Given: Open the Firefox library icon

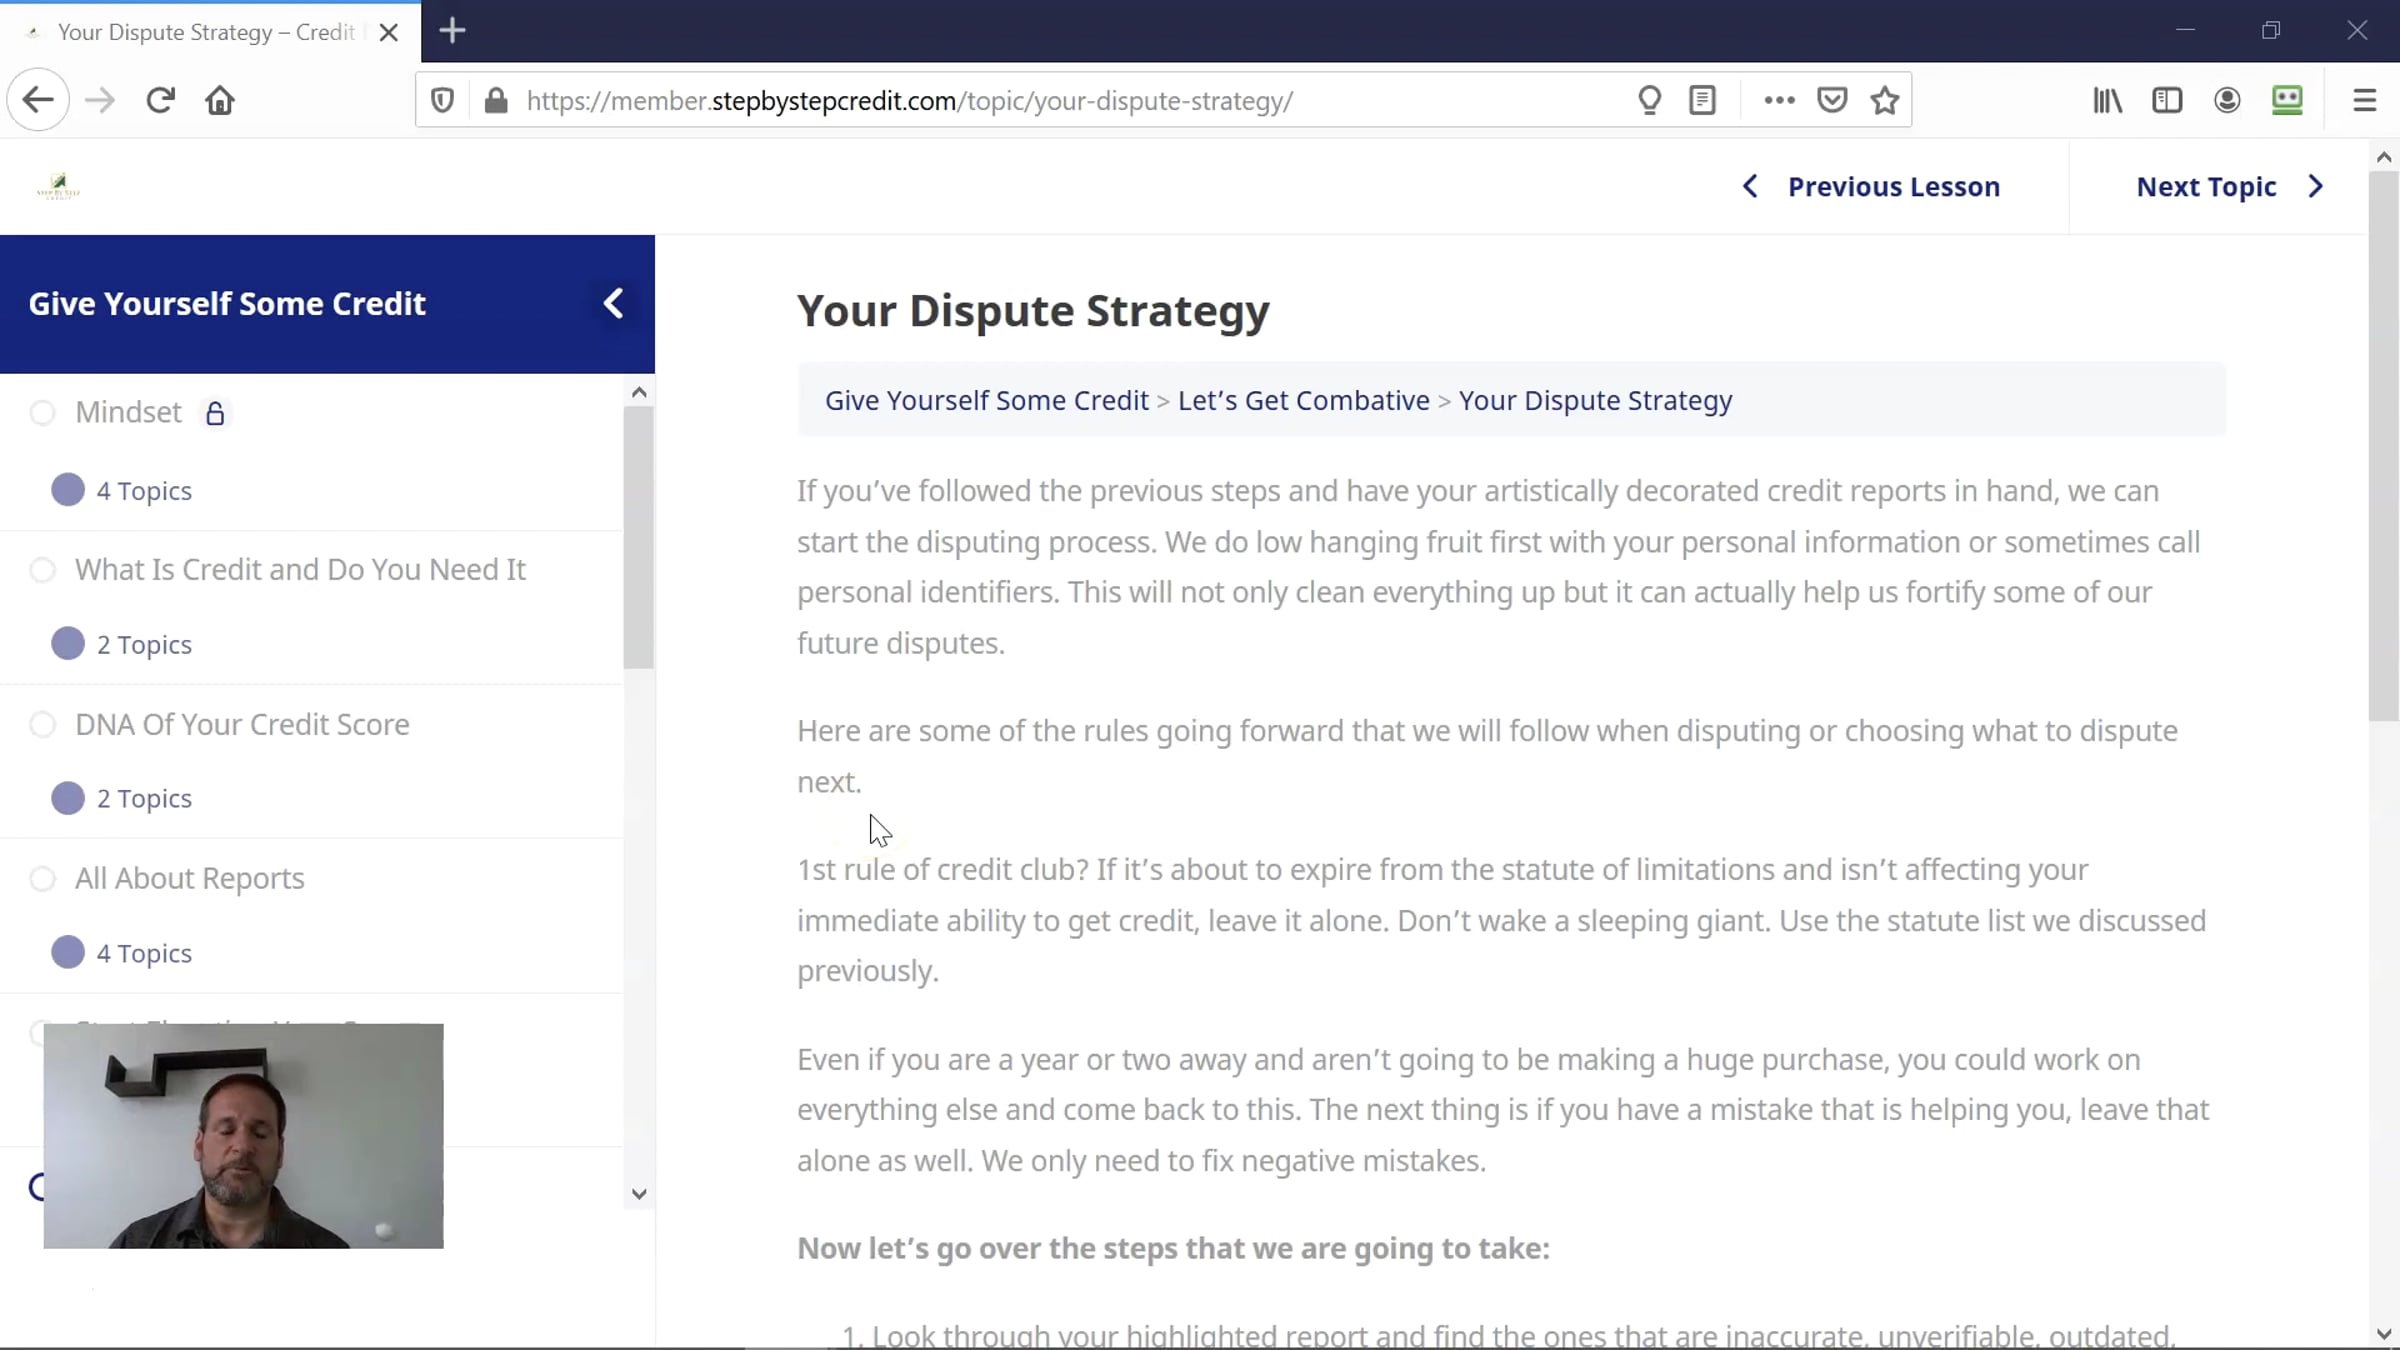Looking at the screenshot, I should pyautogui.click(x=2107, y=100).
